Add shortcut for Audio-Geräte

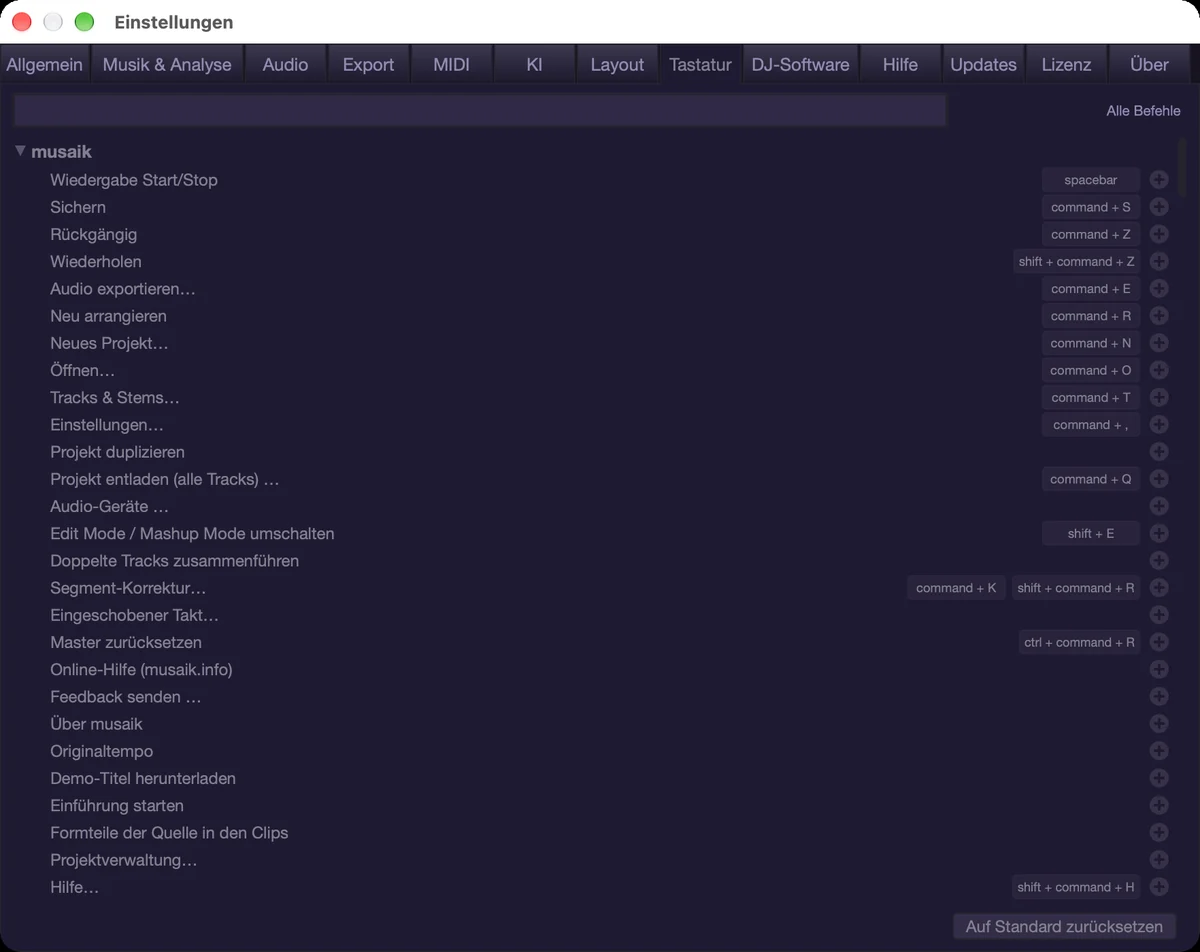tap(1159, 506)
